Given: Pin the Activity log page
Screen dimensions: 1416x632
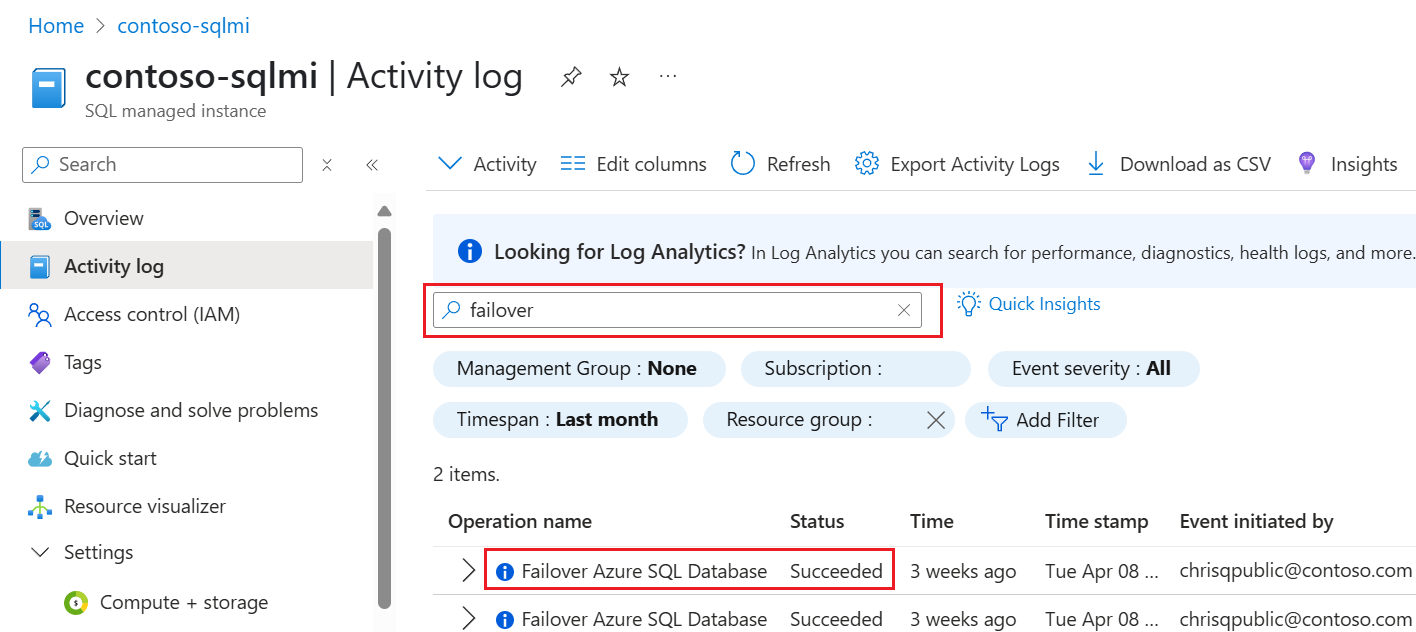Looking at the screenshot, I should pos(570,75).
